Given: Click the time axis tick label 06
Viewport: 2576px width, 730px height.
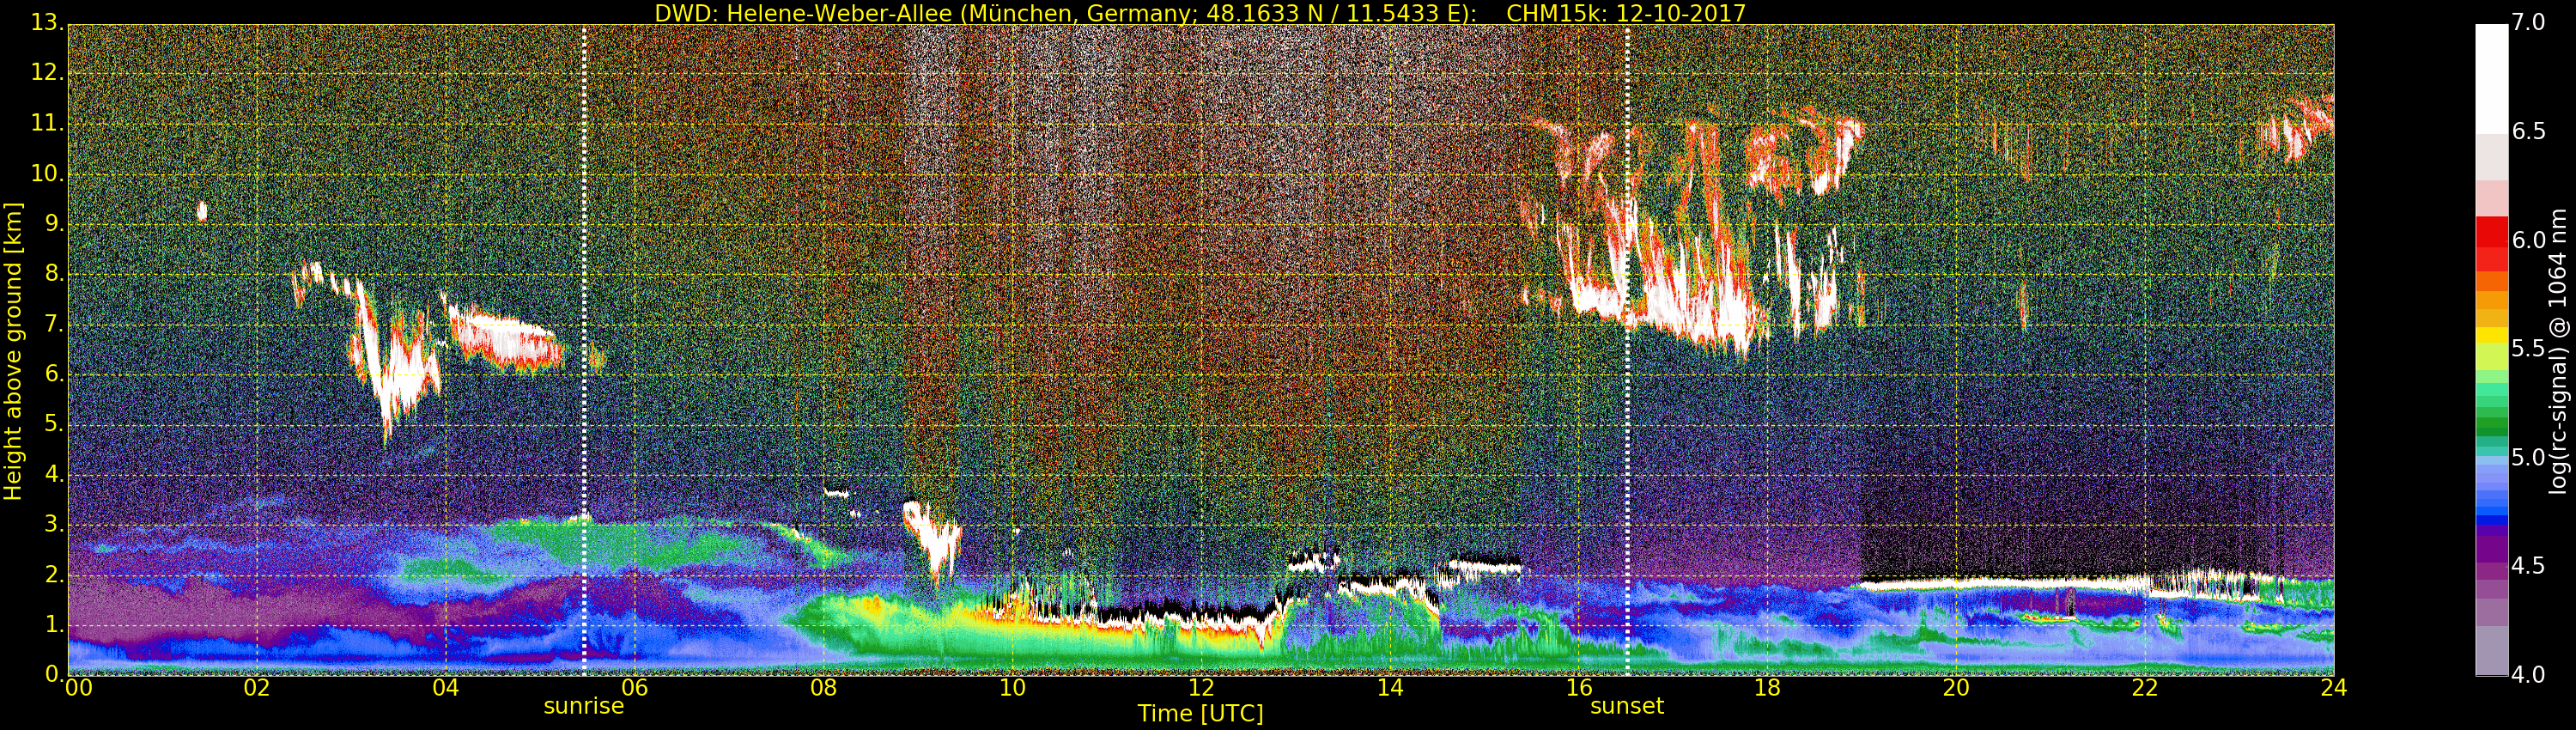Looking at the screenshot, I should point(635,688).
